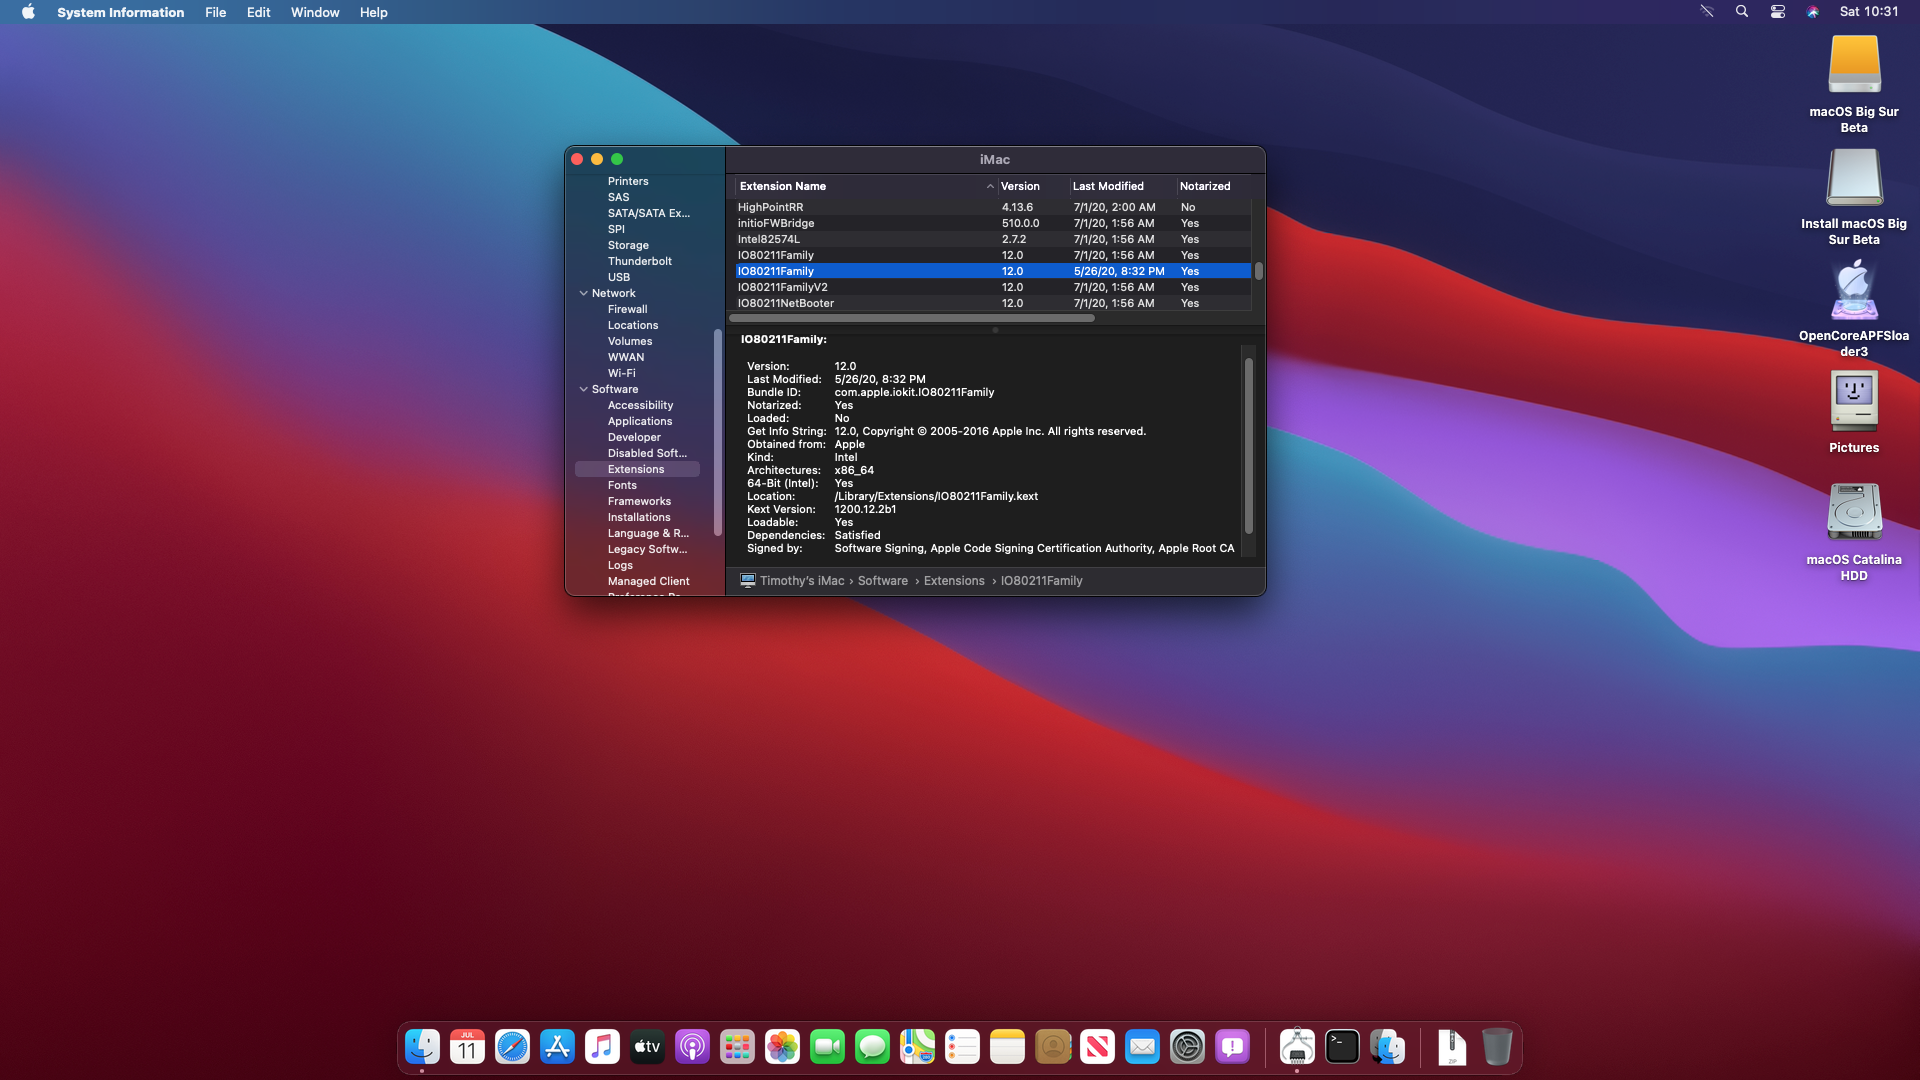Image resolution: width=1920 pixels, height=1080 pixels.
Task: Open Control Center in the menu bar
Action: pyautogui.click(x=1777, y=12)
